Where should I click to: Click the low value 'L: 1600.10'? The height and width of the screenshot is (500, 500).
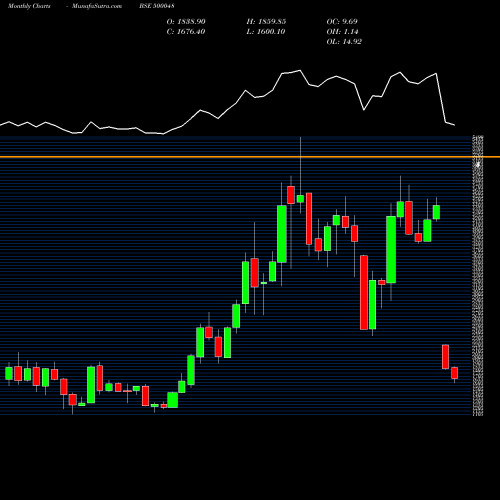[x=266, y=32]
